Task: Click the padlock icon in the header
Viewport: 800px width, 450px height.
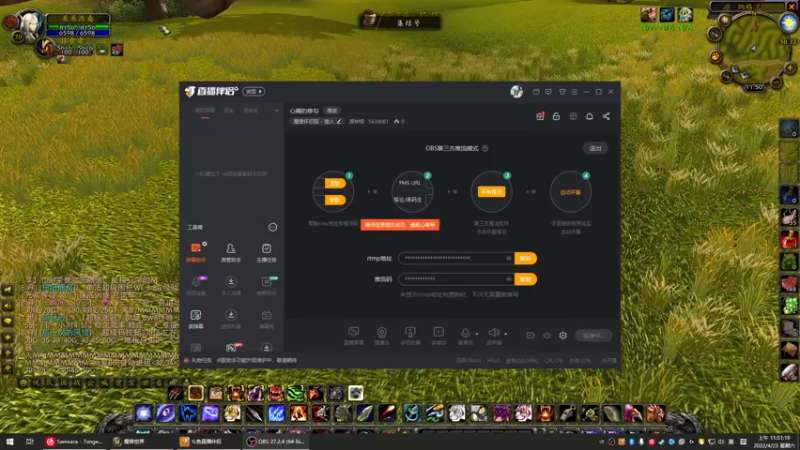Action: (556, 116)
